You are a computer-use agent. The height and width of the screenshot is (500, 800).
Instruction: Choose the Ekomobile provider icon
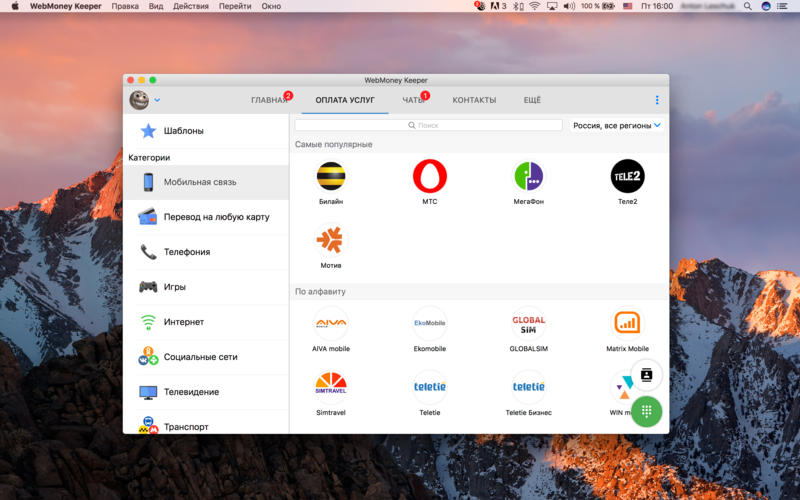(430, 323)
